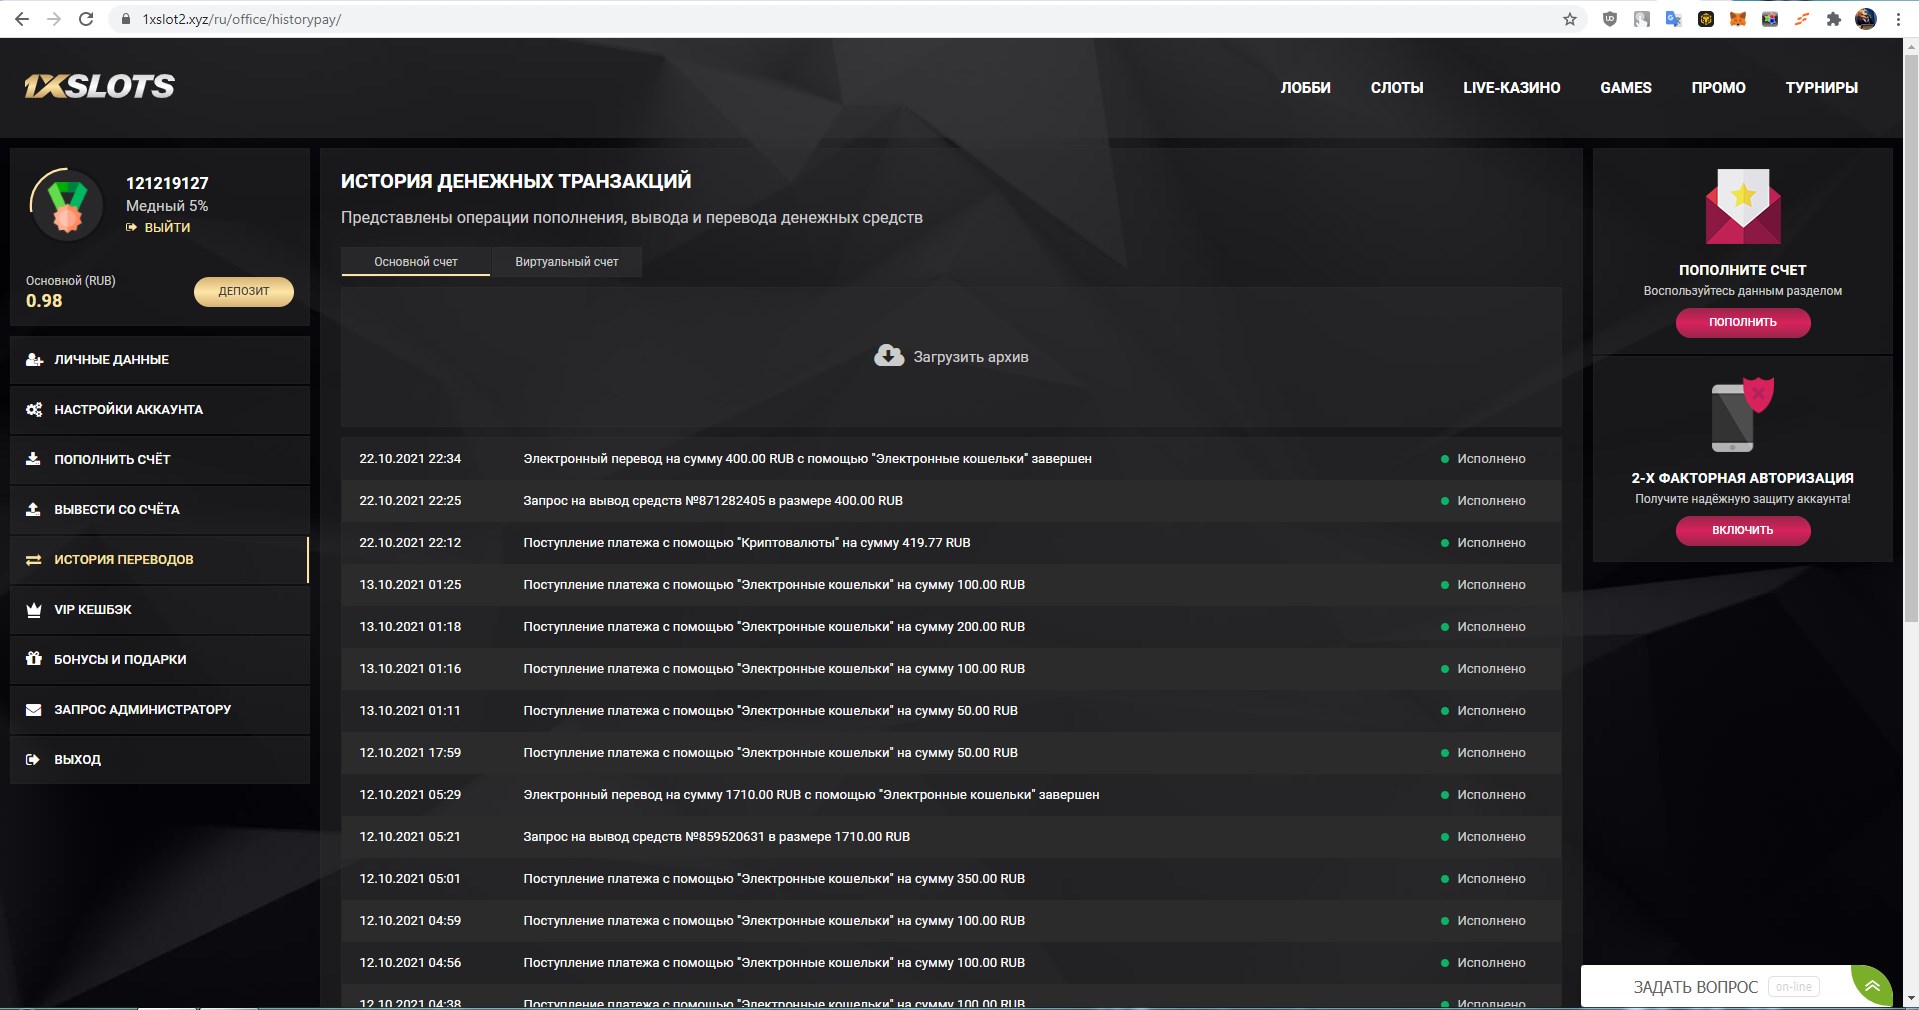Open the ПРОМО menu item
Viewport: 1919px width, 1010px height.
pos(1718,88)
